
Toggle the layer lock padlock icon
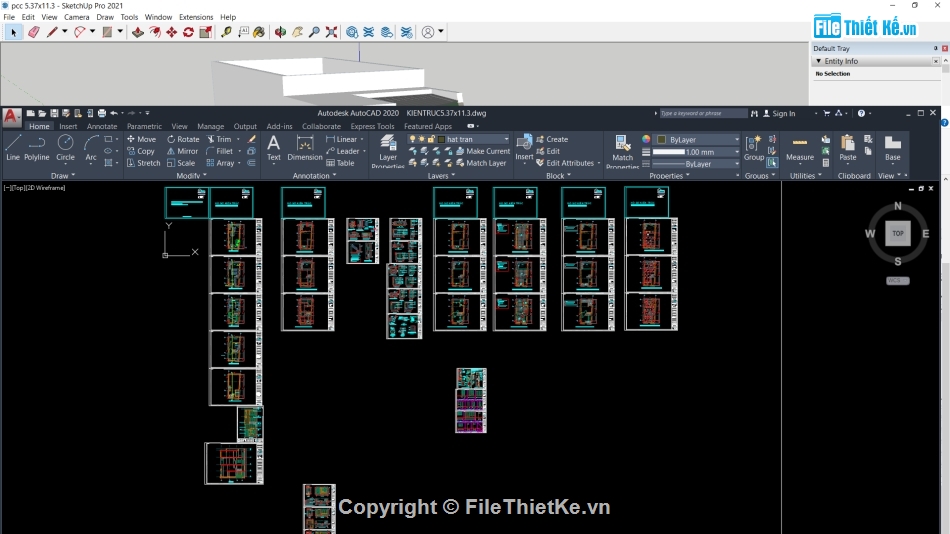pos(431,139)
